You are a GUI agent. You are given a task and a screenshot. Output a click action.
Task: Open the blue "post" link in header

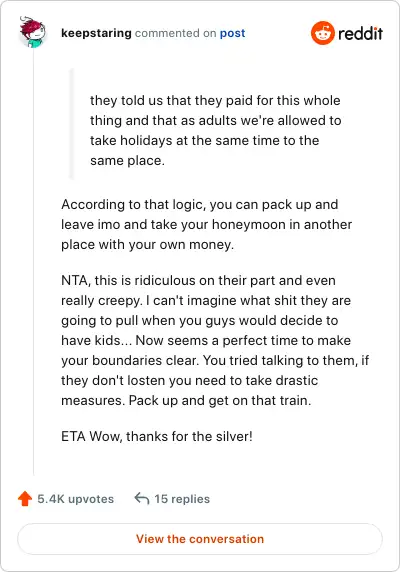coord(232,33)
